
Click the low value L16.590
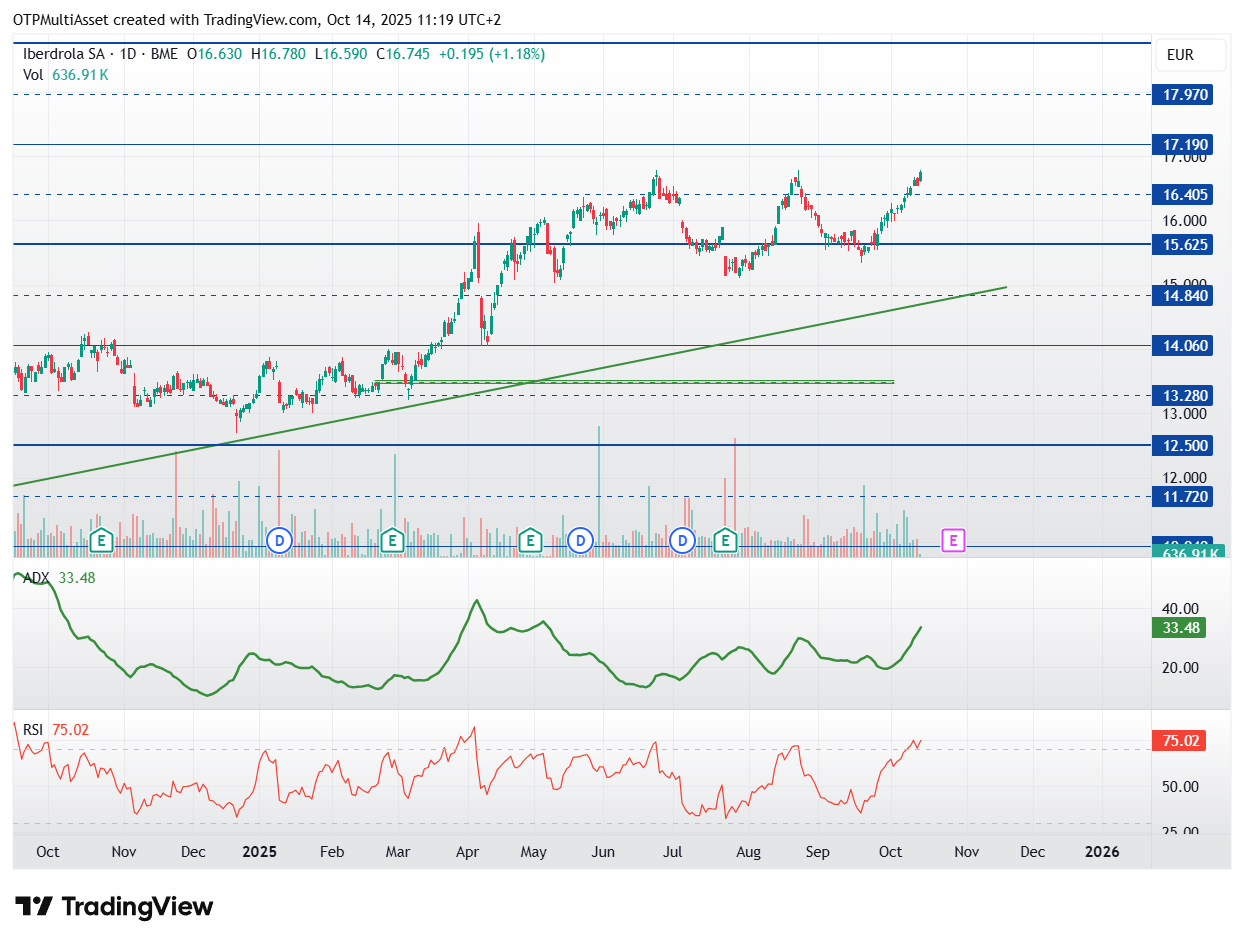point(342,55)
